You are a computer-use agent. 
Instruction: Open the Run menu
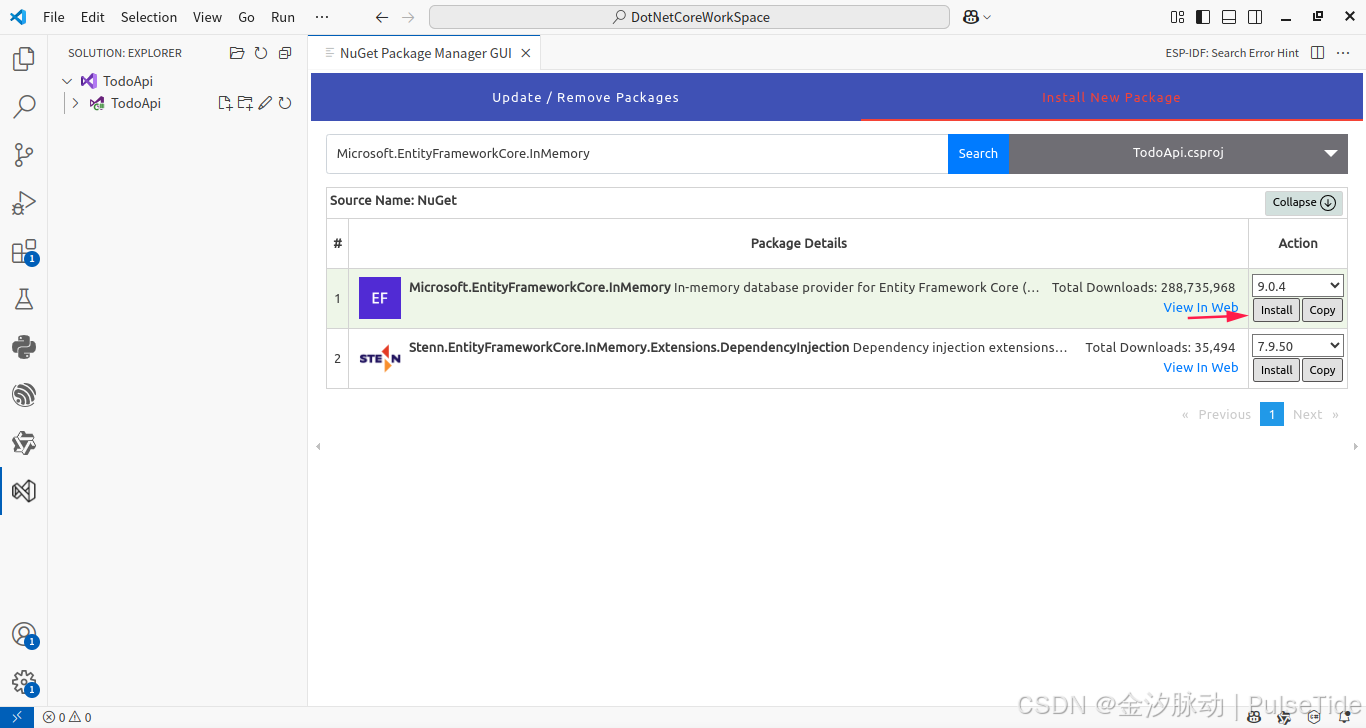coord(283,17)
